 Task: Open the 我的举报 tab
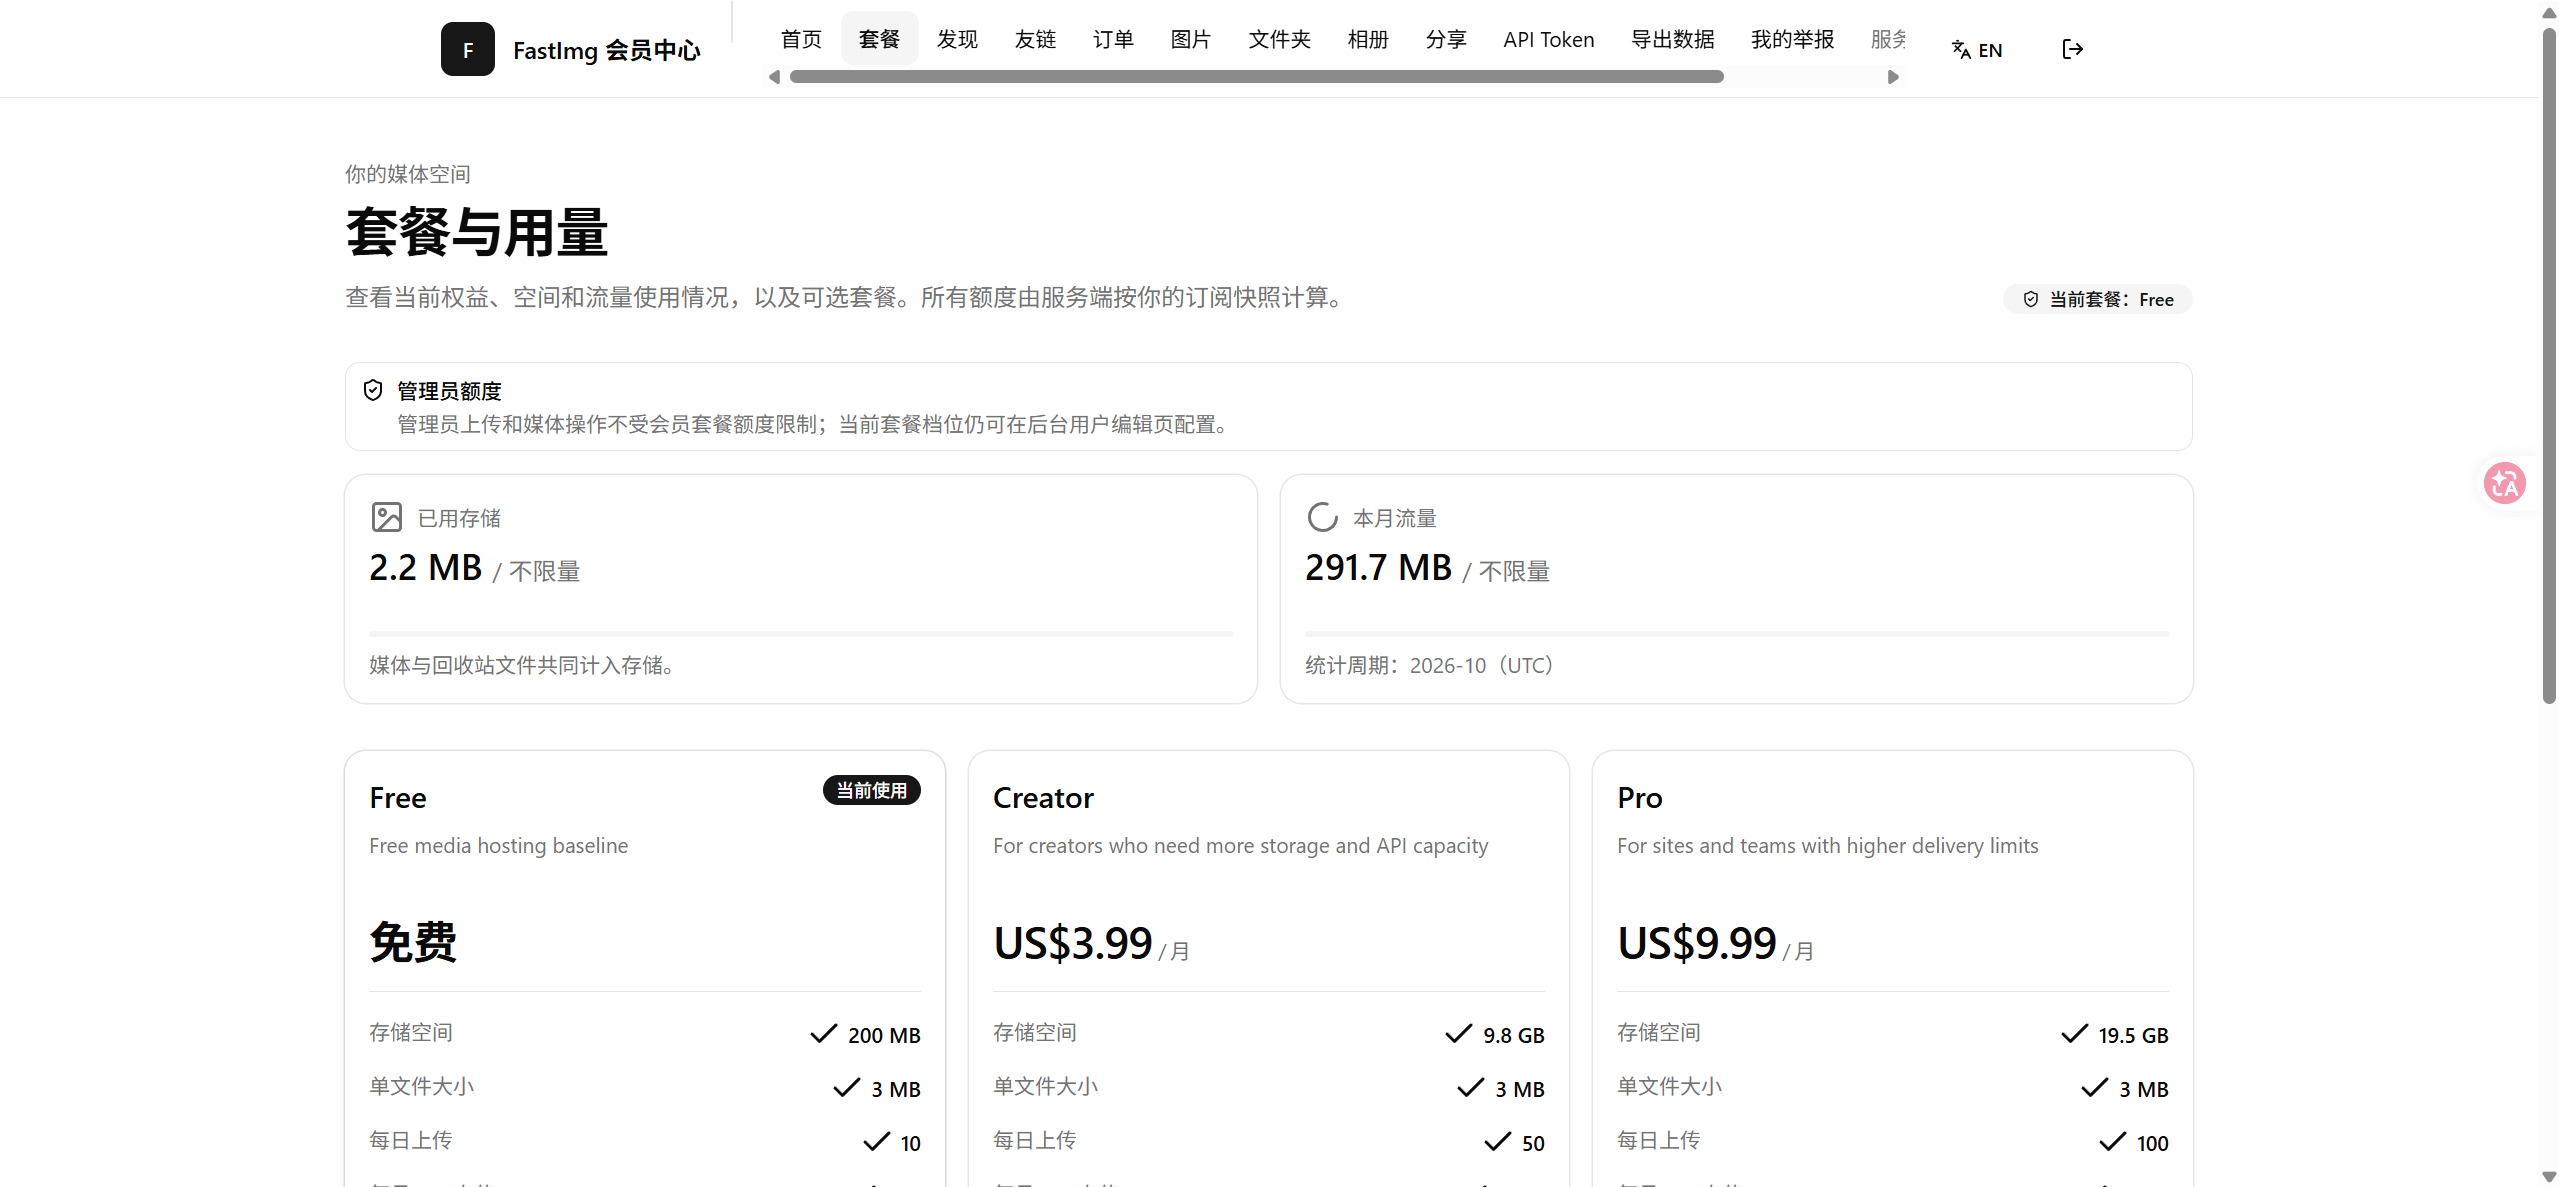(1792, 39)
